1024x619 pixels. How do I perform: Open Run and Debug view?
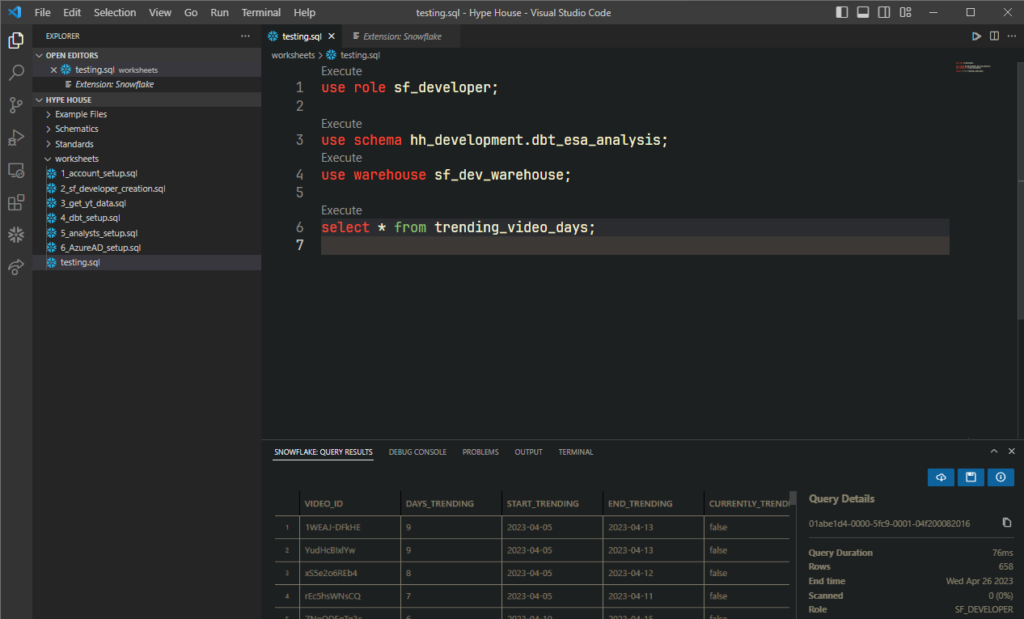(x=16, y=138)
